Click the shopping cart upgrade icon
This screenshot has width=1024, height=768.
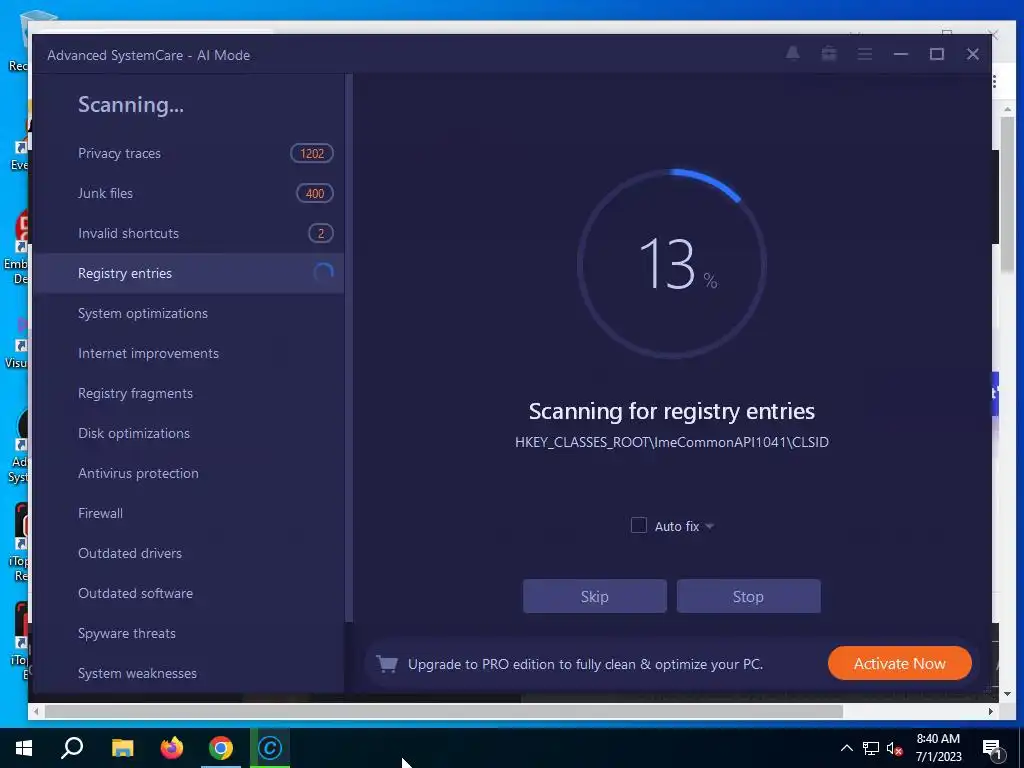[x=387, y=664]
